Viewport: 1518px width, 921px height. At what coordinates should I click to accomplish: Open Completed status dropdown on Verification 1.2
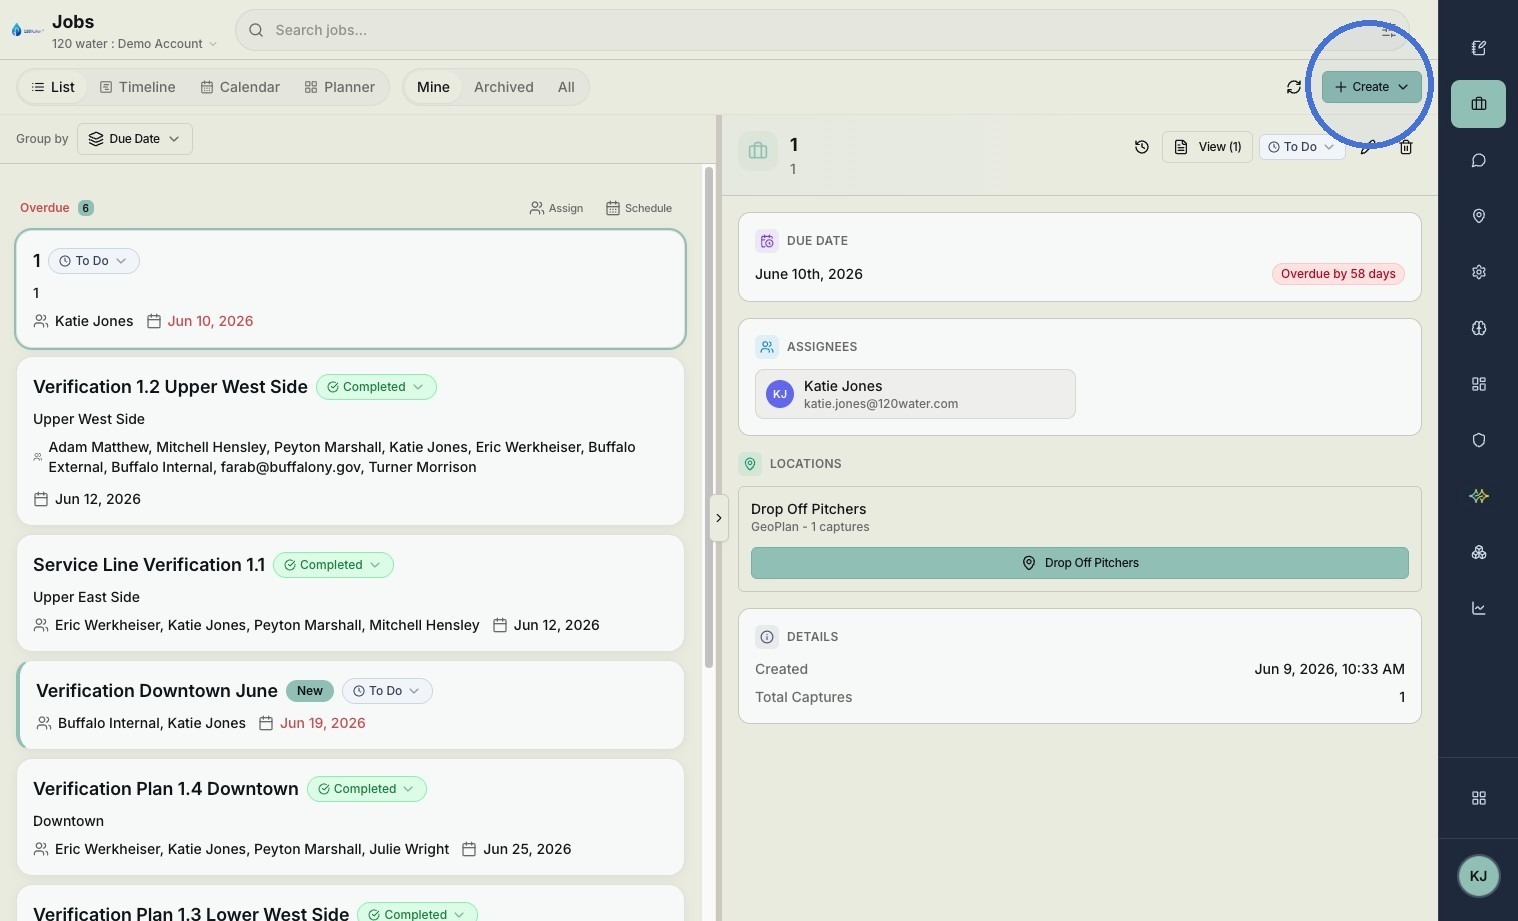(376, 387)
